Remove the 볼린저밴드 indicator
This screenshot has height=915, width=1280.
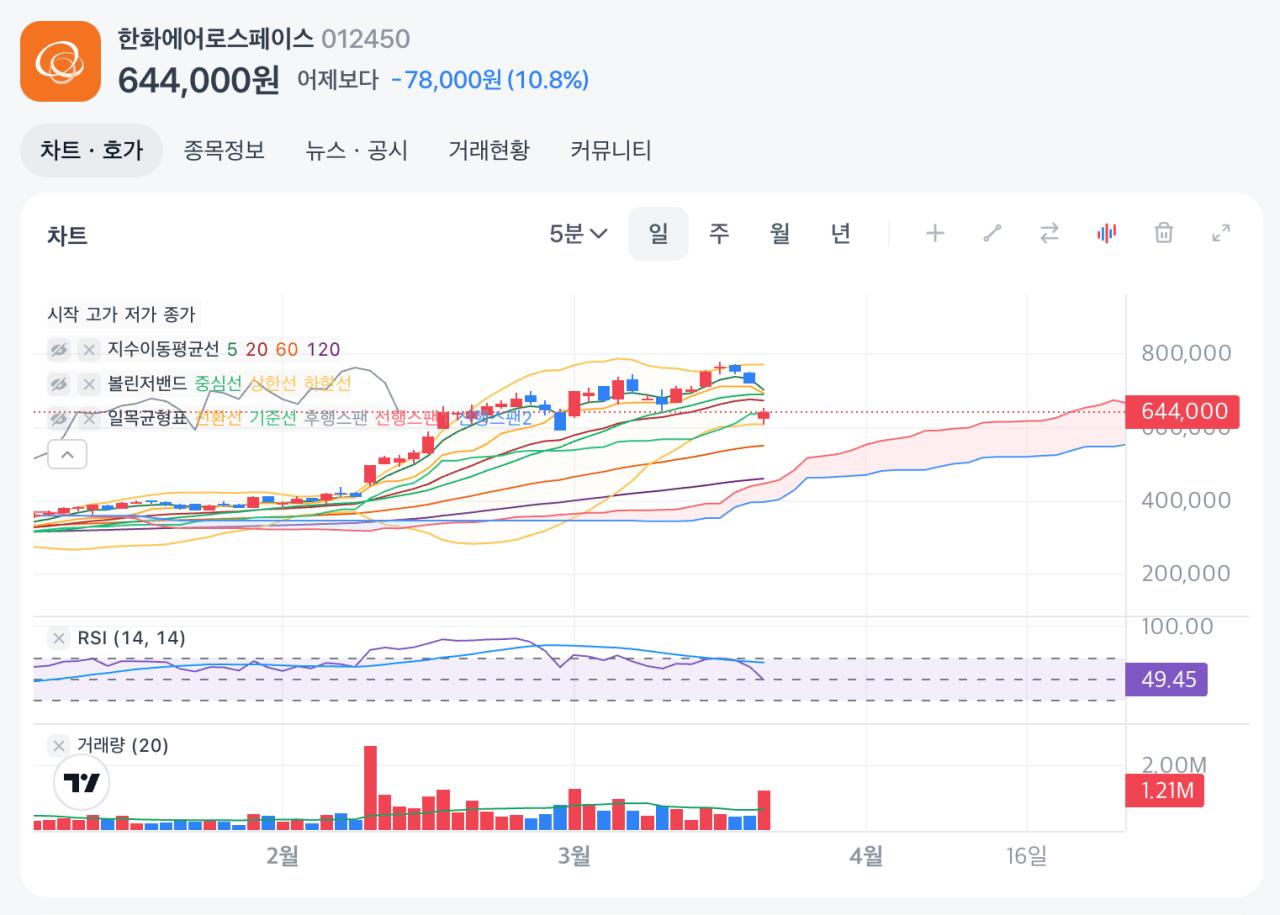[x=89, y=384]
